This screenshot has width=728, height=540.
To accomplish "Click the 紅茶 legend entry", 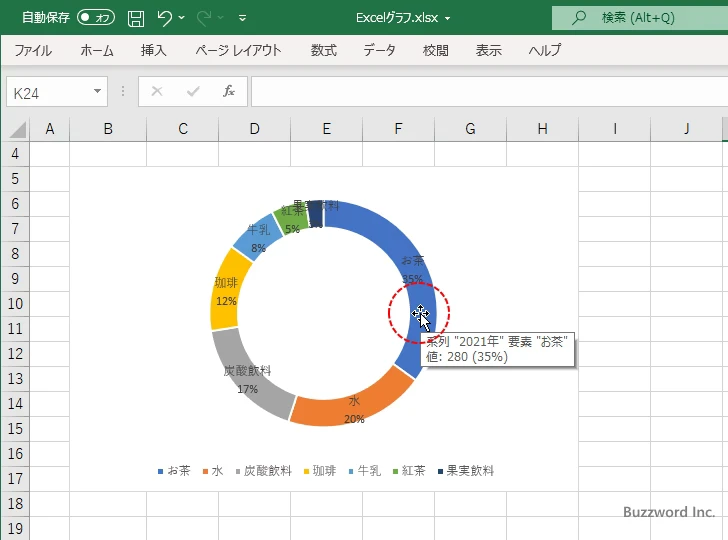I will click(409, 471).
